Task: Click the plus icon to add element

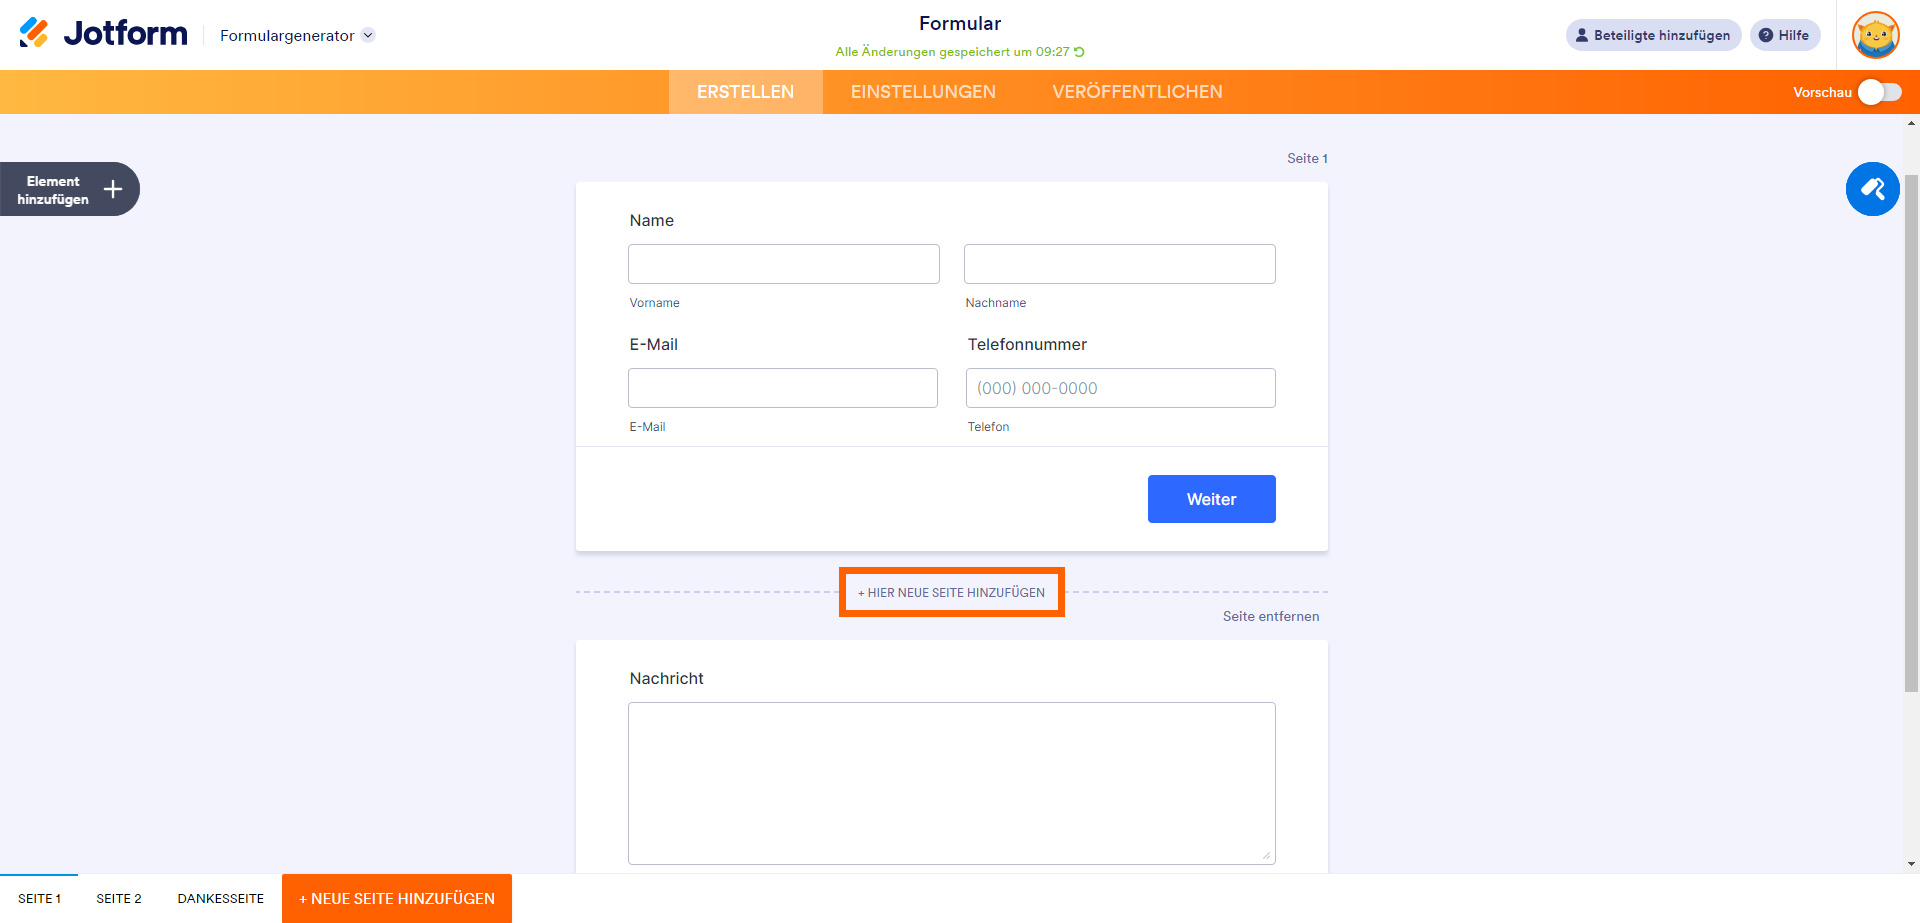Action: 113,189
